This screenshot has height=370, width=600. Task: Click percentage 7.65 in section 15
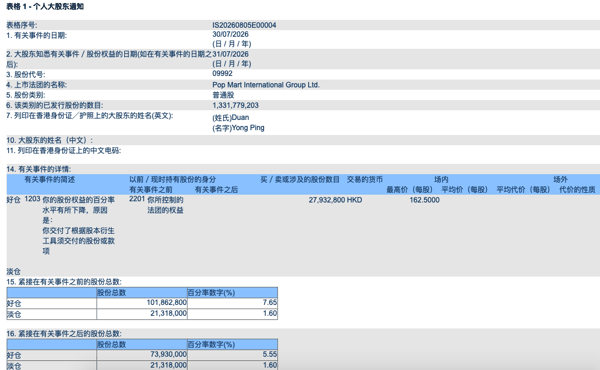click(270, 303)
